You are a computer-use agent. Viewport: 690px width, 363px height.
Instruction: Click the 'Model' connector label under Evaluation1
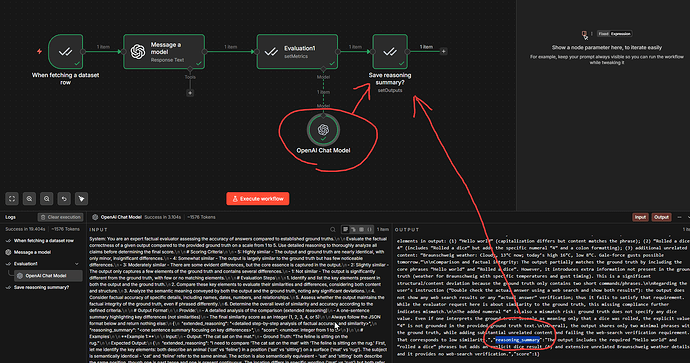(323, 77)
